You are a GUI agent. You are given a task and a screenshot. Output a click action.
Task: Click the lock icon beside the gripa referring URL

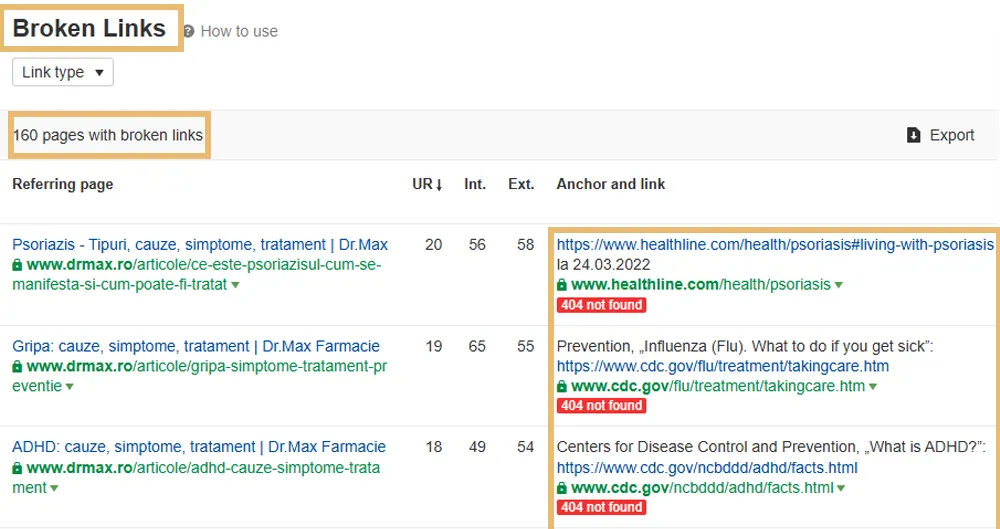point(18,367)
